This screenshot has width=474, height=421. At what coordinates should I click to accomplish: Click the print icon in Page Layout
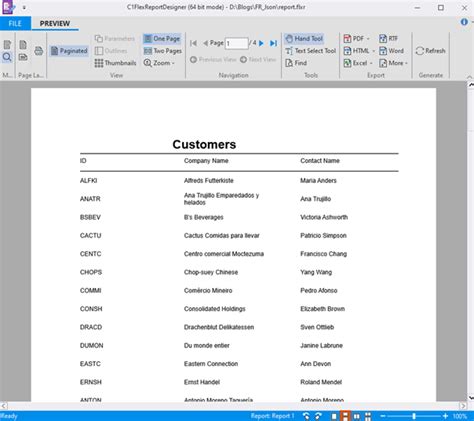39,51
